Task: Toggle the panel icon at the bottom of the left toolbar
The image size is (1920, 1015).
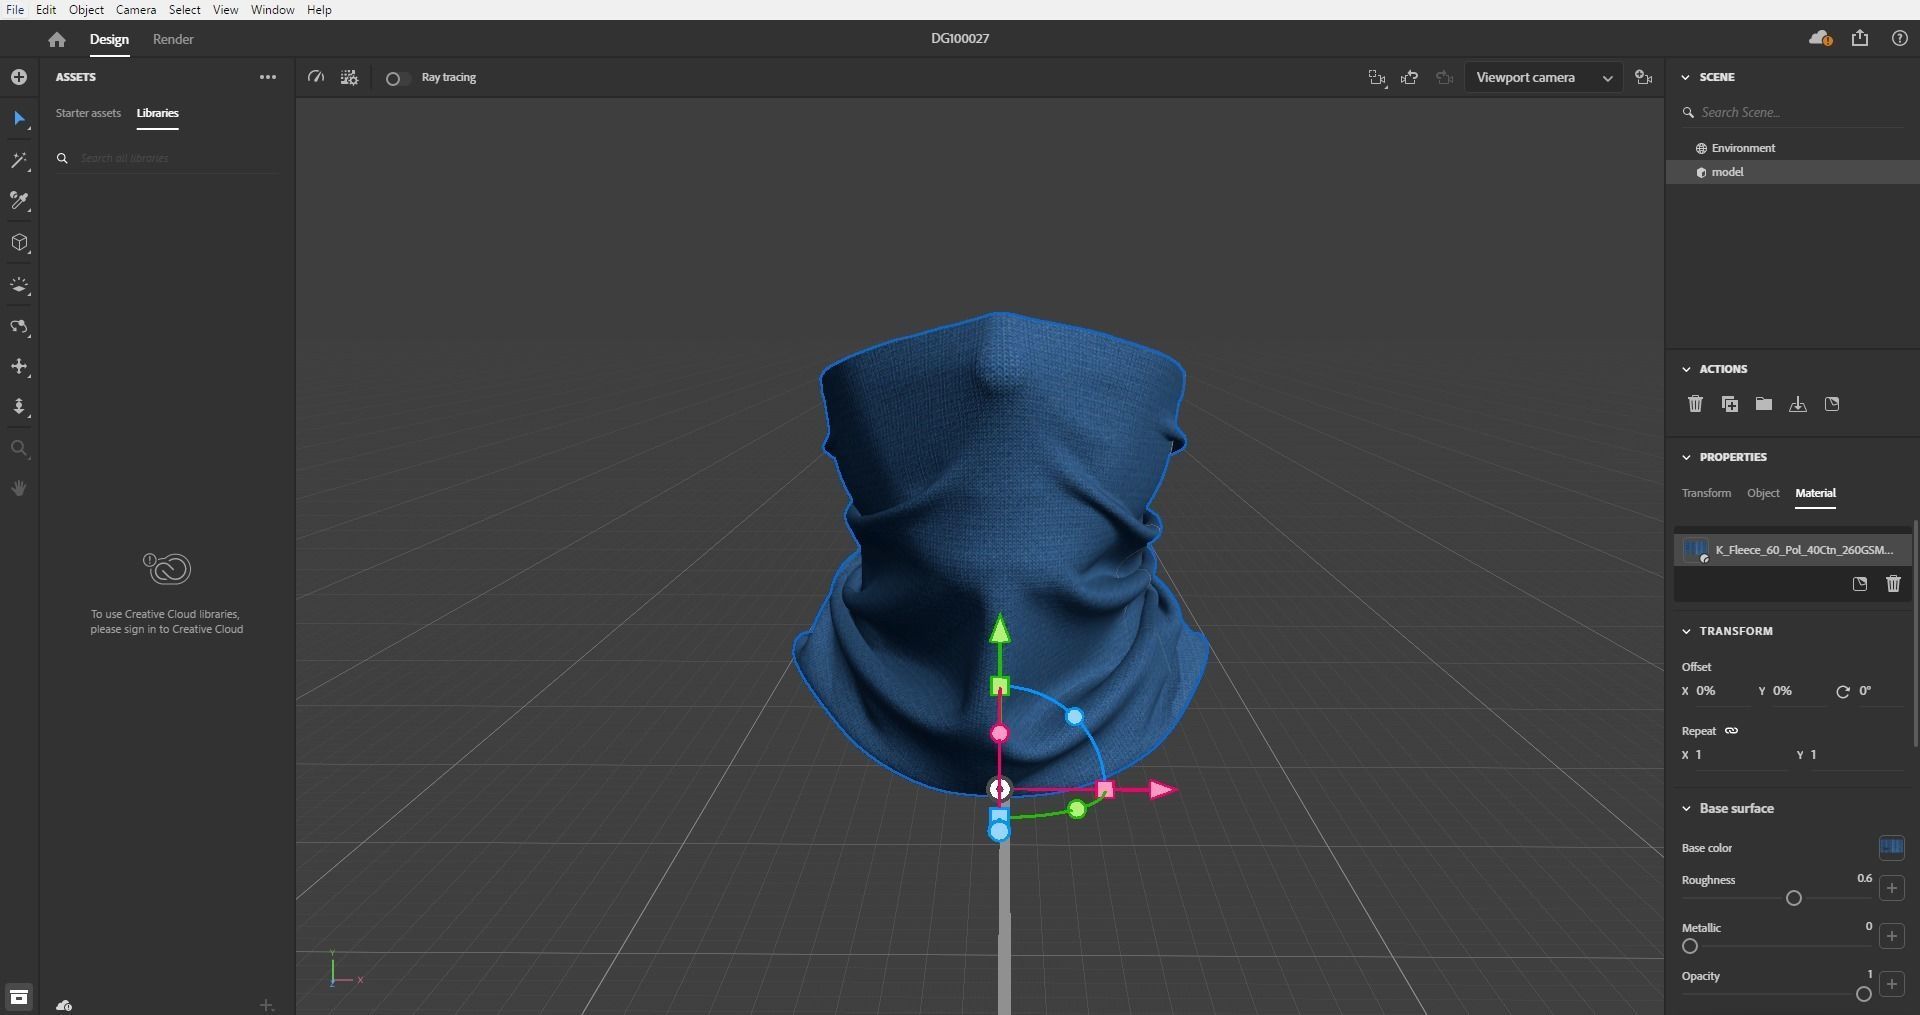Action: [x=18, y=997]
